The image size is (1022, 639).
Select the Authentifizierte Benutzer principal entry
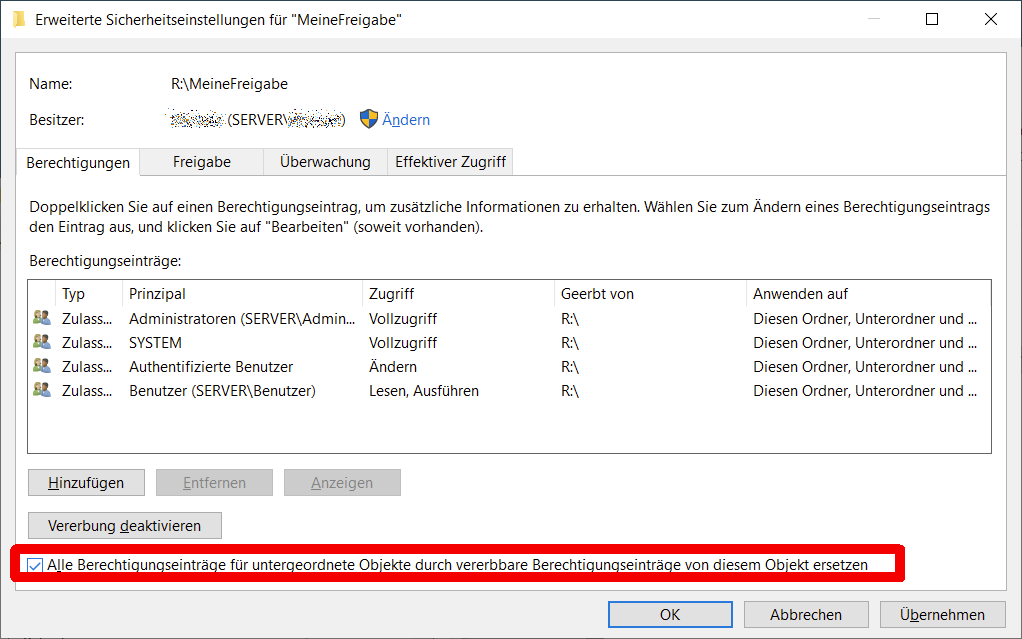pos(211,367)
